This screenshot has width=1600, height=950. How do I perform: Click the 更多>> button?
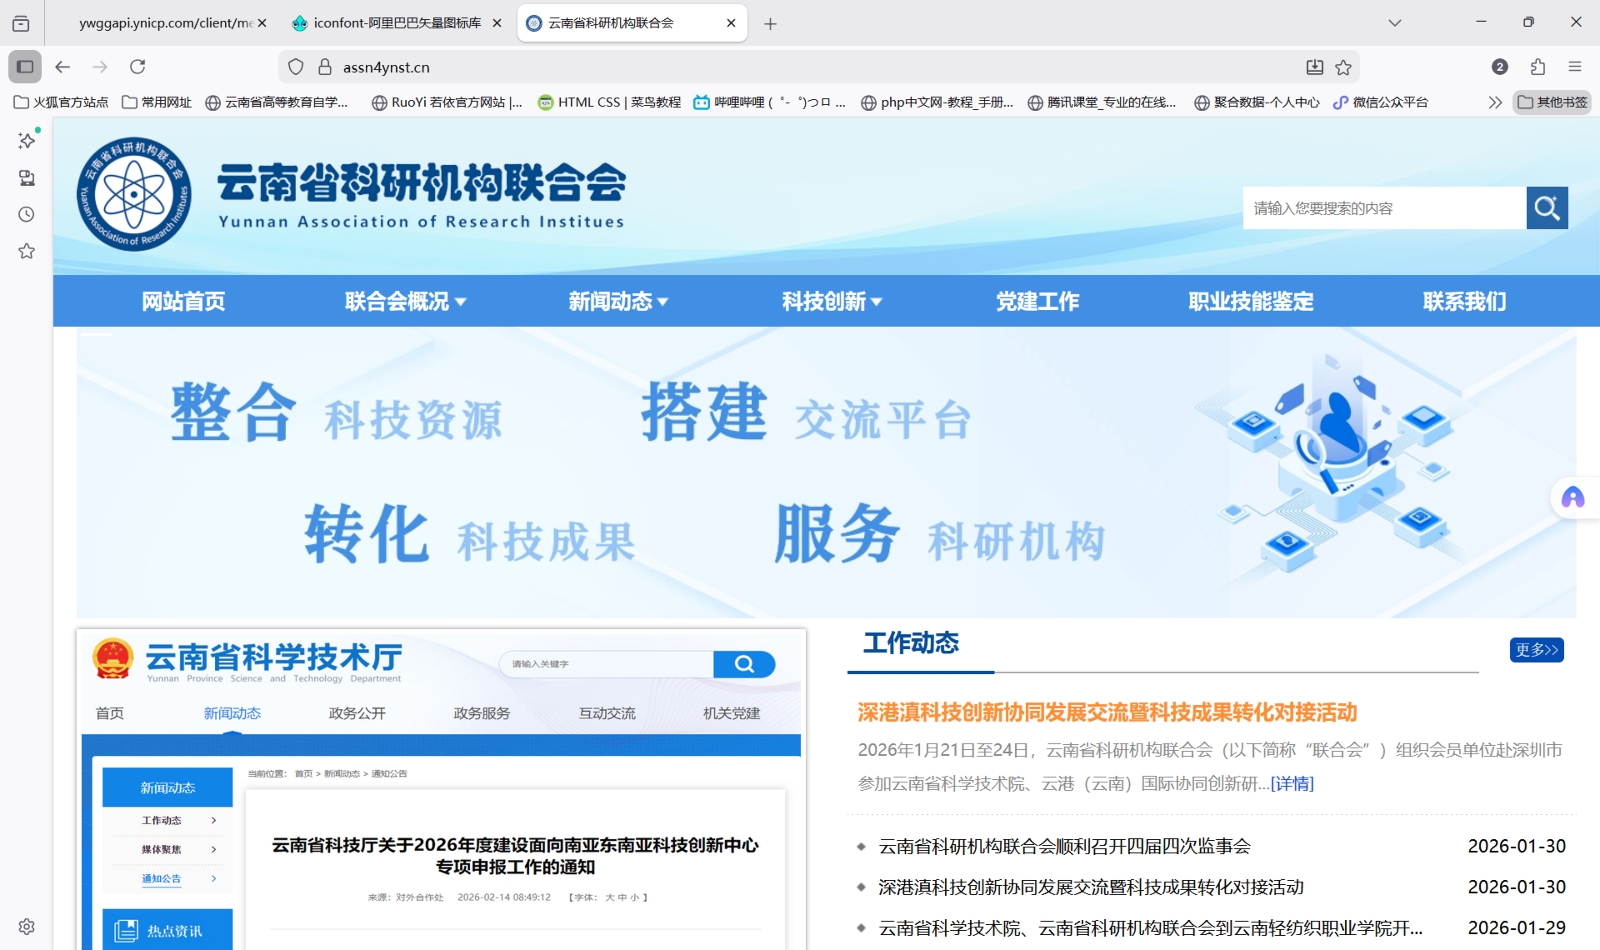(1536, 649)
